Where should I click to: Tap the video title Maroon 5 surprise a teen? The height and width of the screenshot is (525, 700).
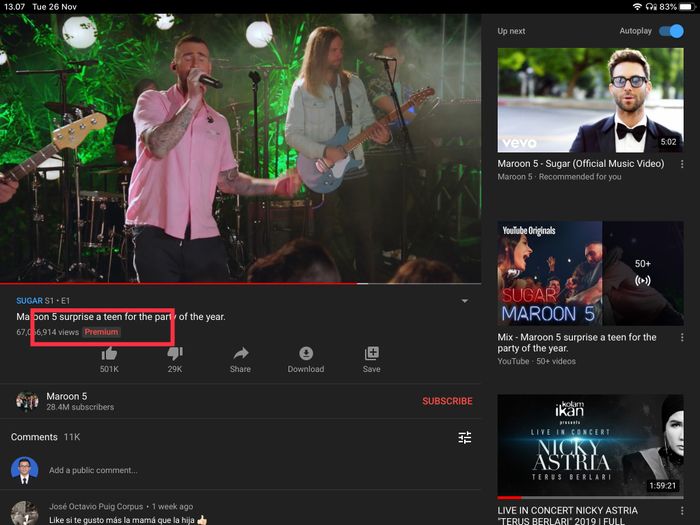tap(121, 317)
